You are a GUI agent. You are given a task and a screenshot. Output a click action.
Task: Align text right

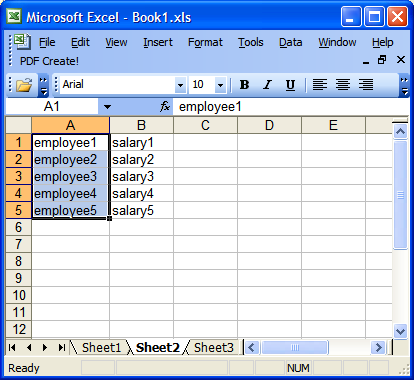pos(366,85)
